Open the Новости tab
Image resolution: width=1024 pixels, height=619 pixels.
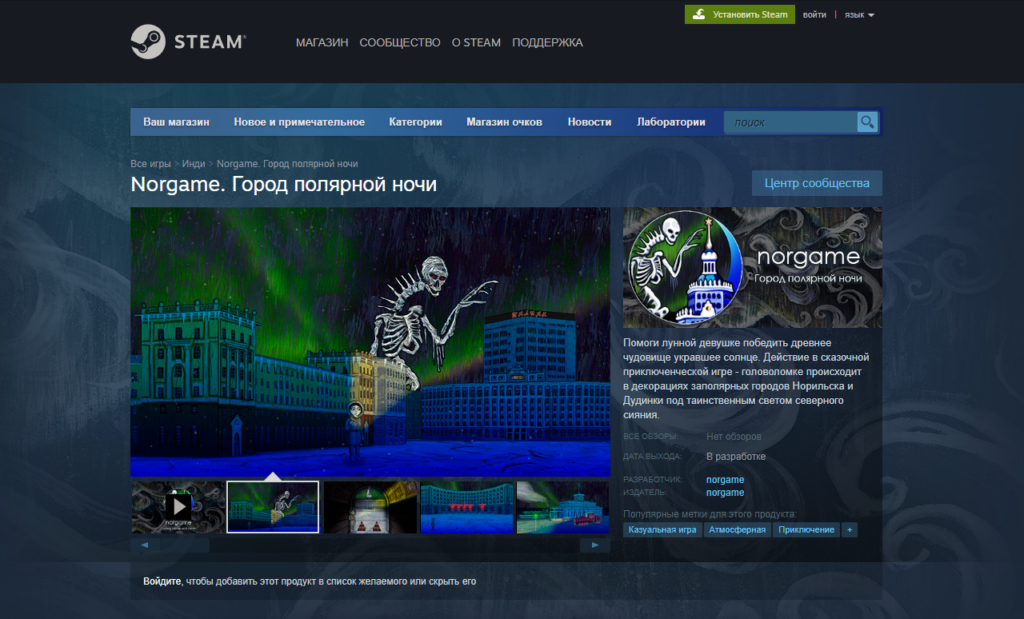tap(589, 122)
